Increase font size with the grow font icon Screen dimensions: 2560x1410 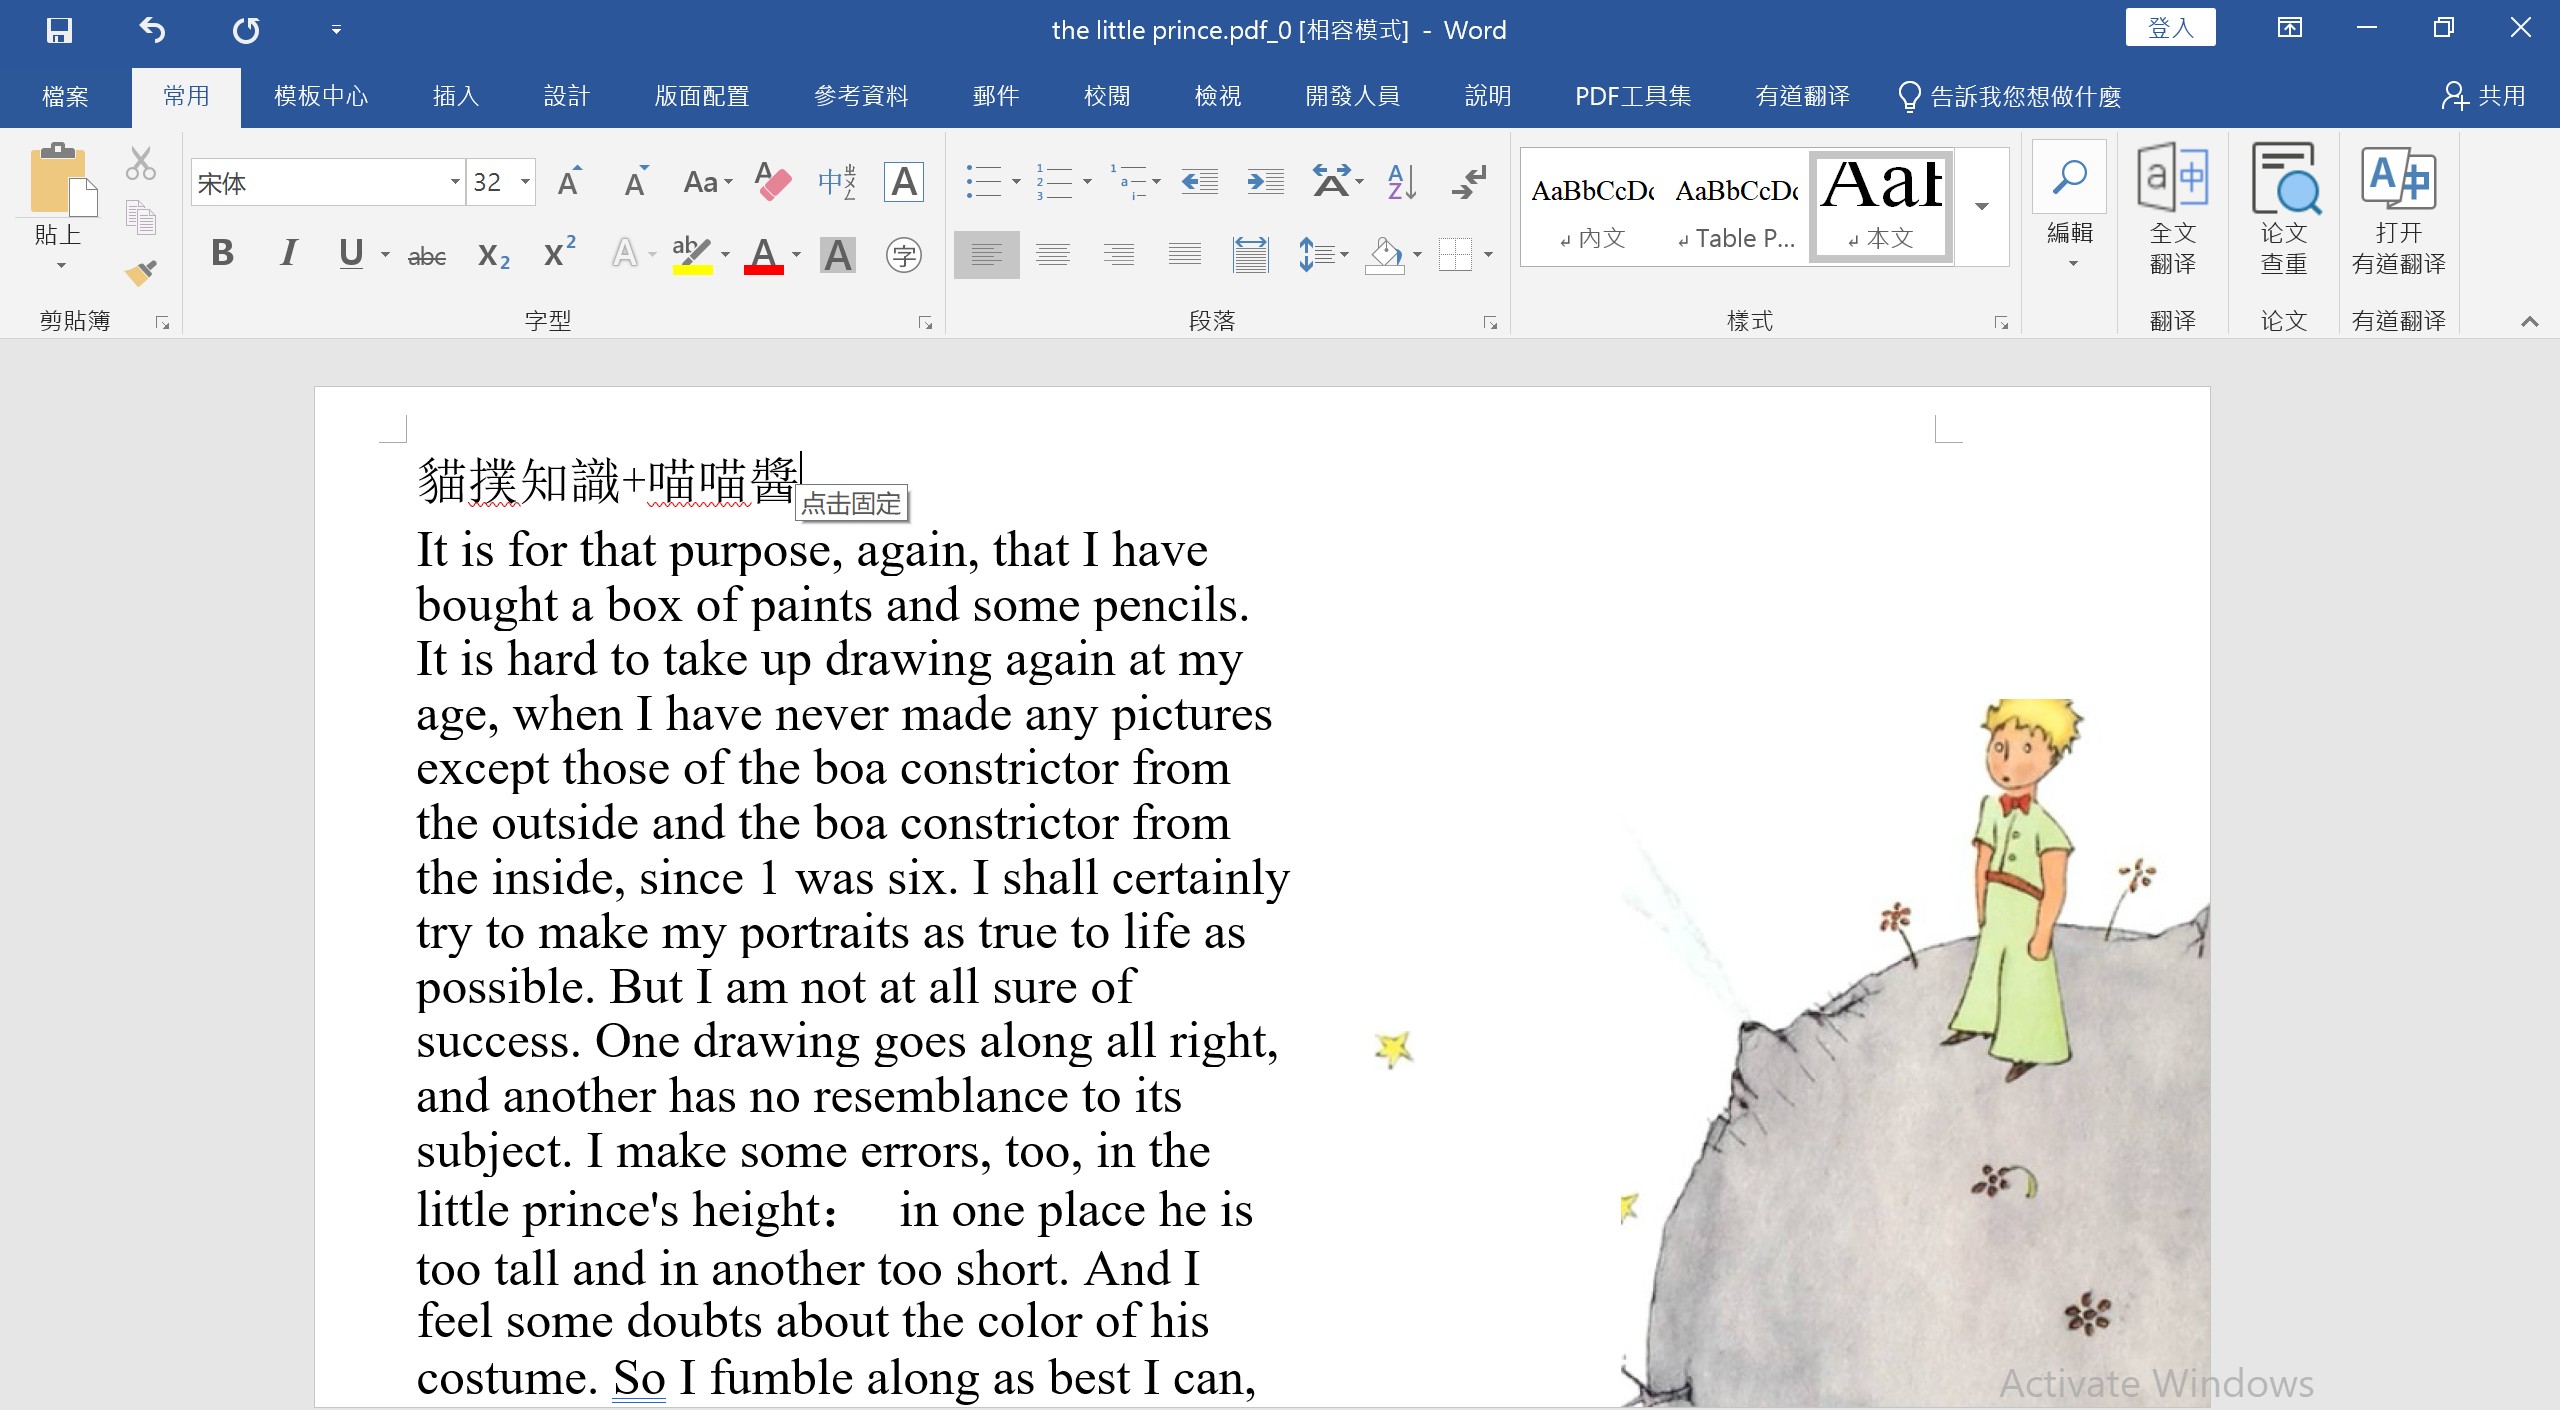click(570, 182)
